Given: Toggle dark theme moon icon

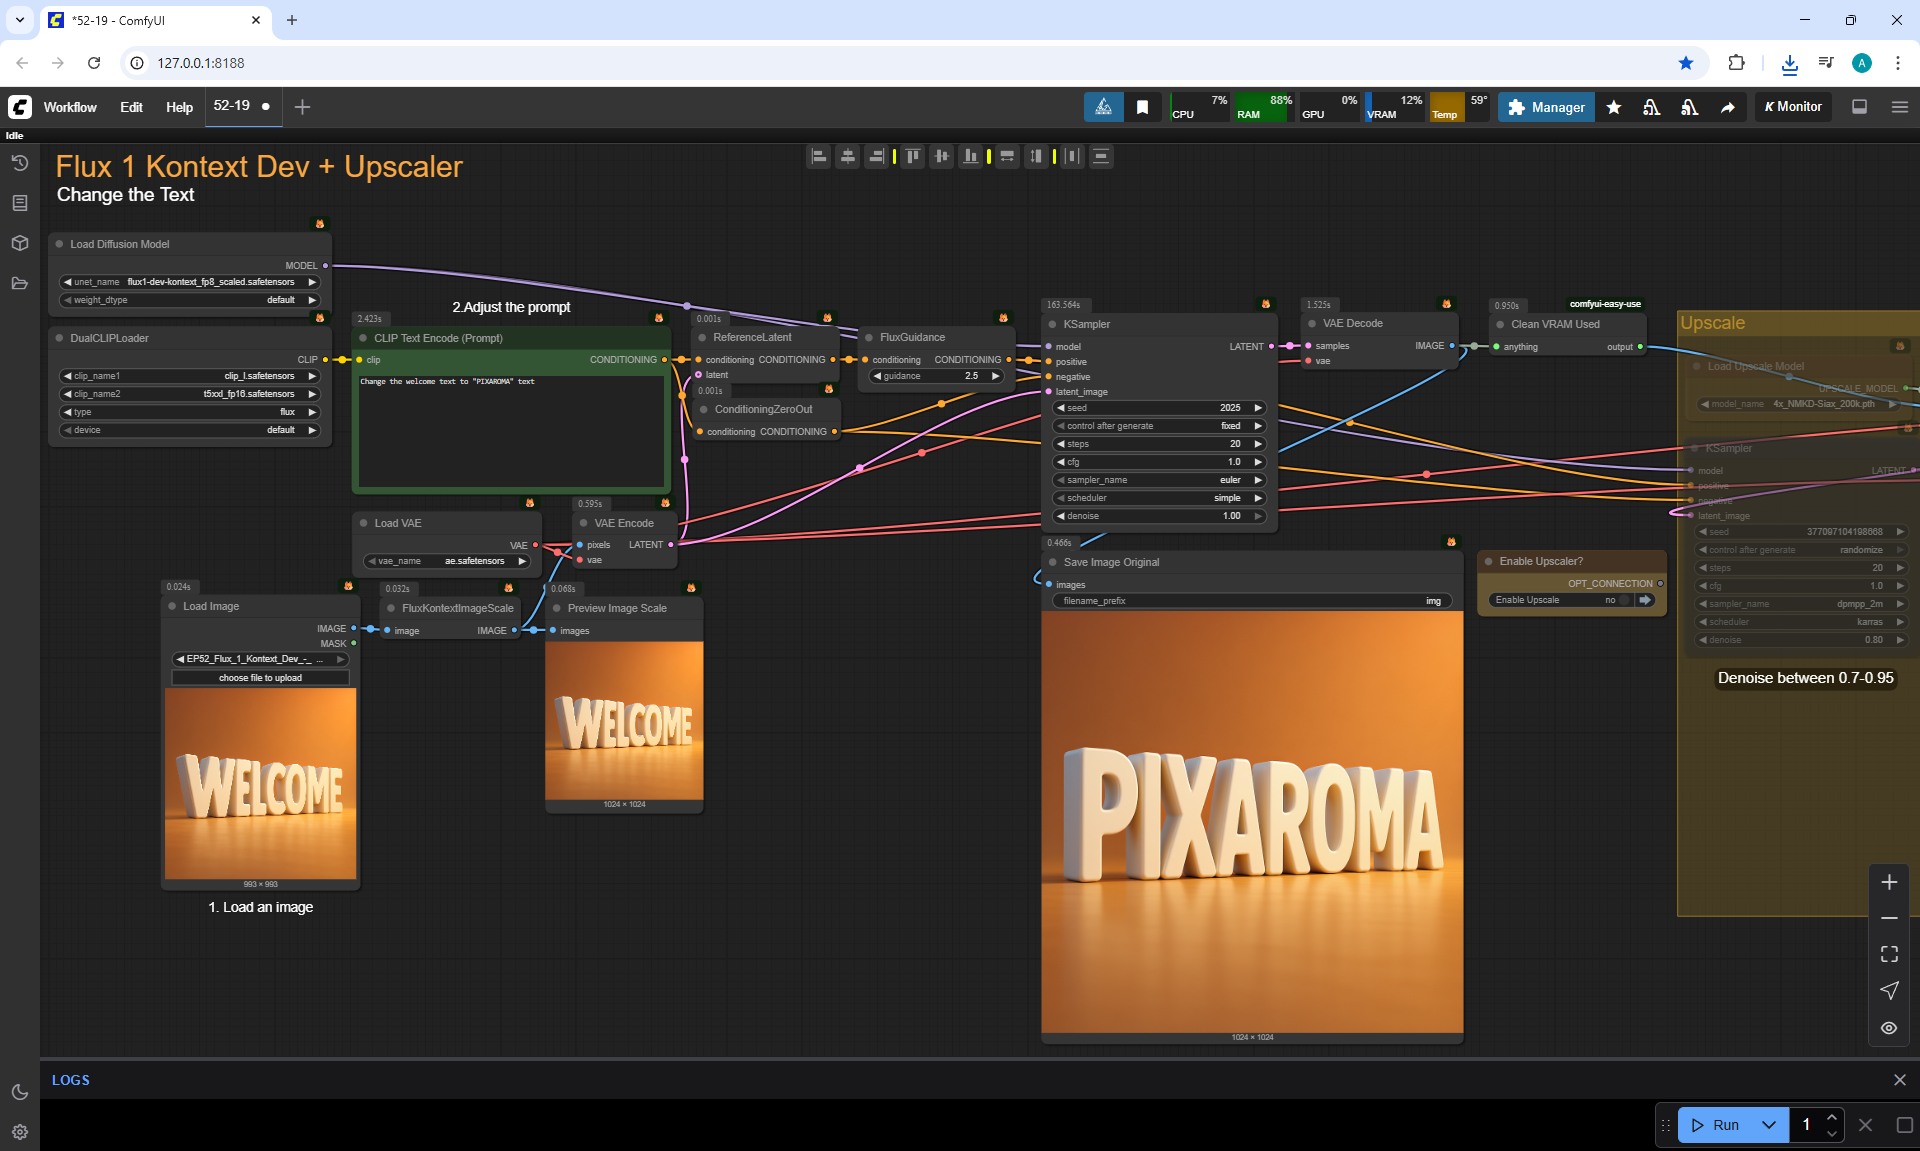Looking at the screenshot, I should point(20,1092).
